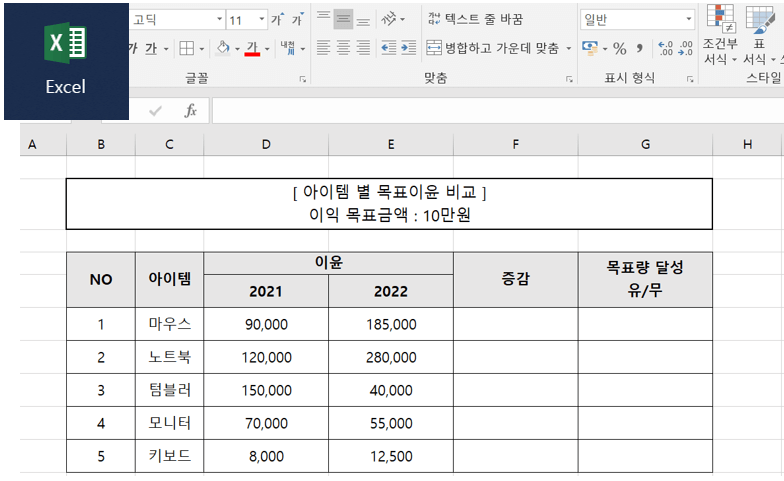This screenshot has height=481, width=784.
Task: Apply percent style with the % icon
Action: [x=620, y=48]
